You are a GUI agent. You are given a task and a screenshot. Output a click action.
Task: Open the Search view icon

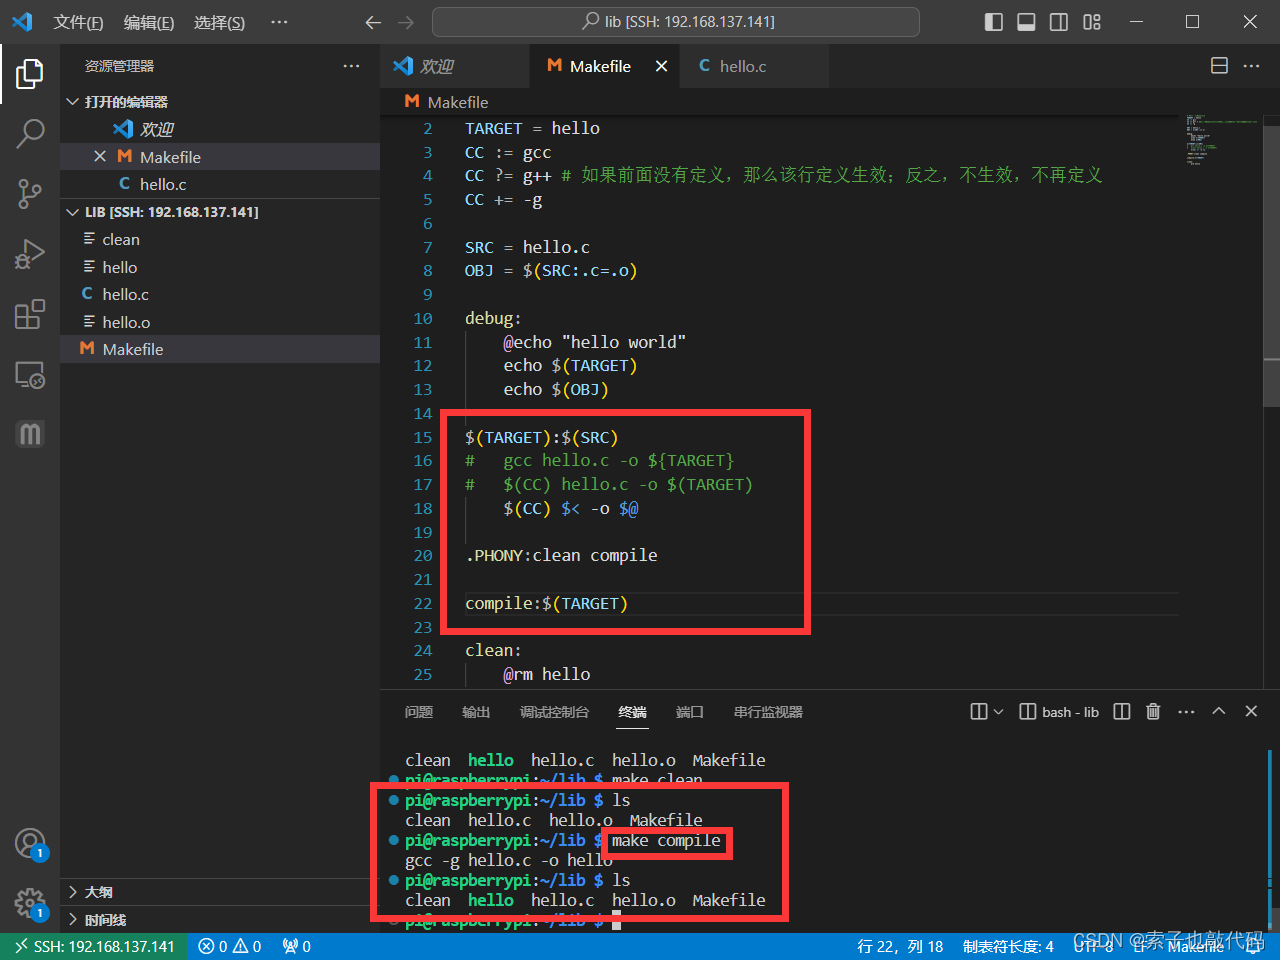click(30, 133)
